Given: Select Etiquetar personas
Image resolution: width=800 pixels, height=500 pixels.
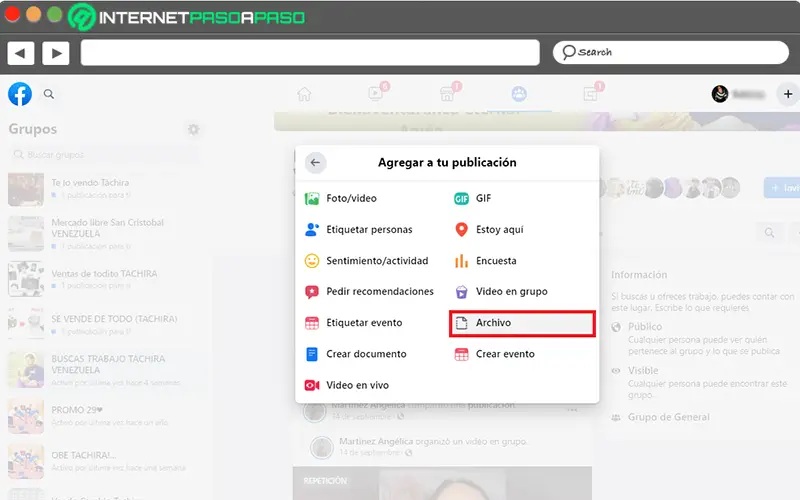Looking at the screenshot, I should tap(358, 230).
